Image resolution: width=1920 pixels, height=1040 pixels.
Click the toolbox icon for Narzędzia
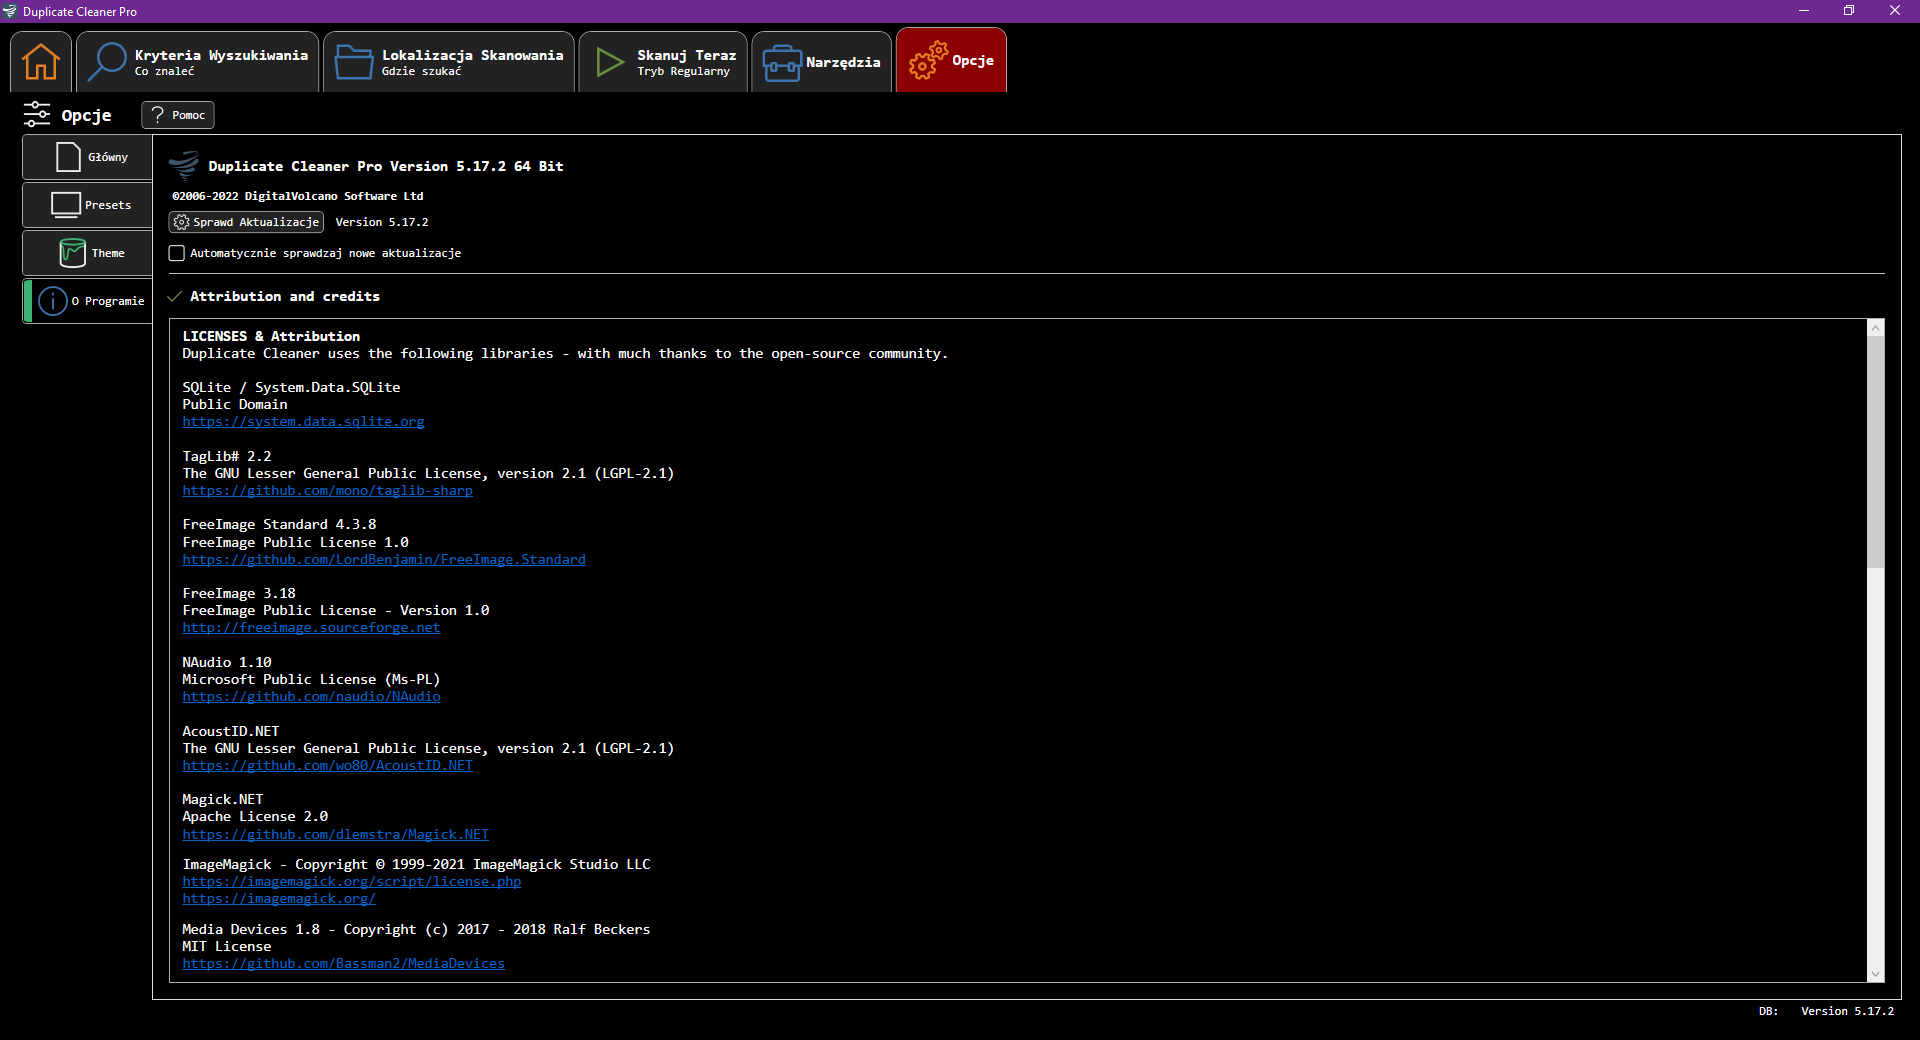(x=781, y=62)
